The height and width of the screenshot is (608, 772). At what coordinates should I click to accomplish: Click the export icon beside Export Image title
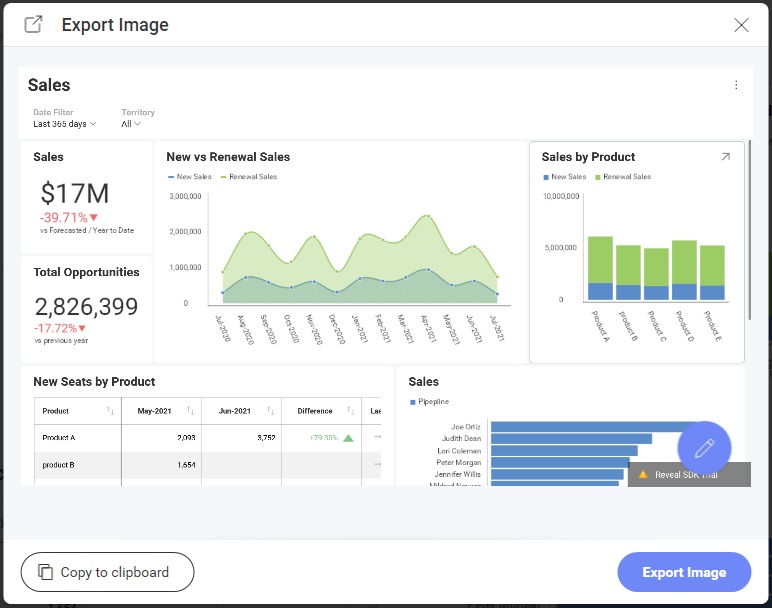pyautogui.click(x=33, y=25)
